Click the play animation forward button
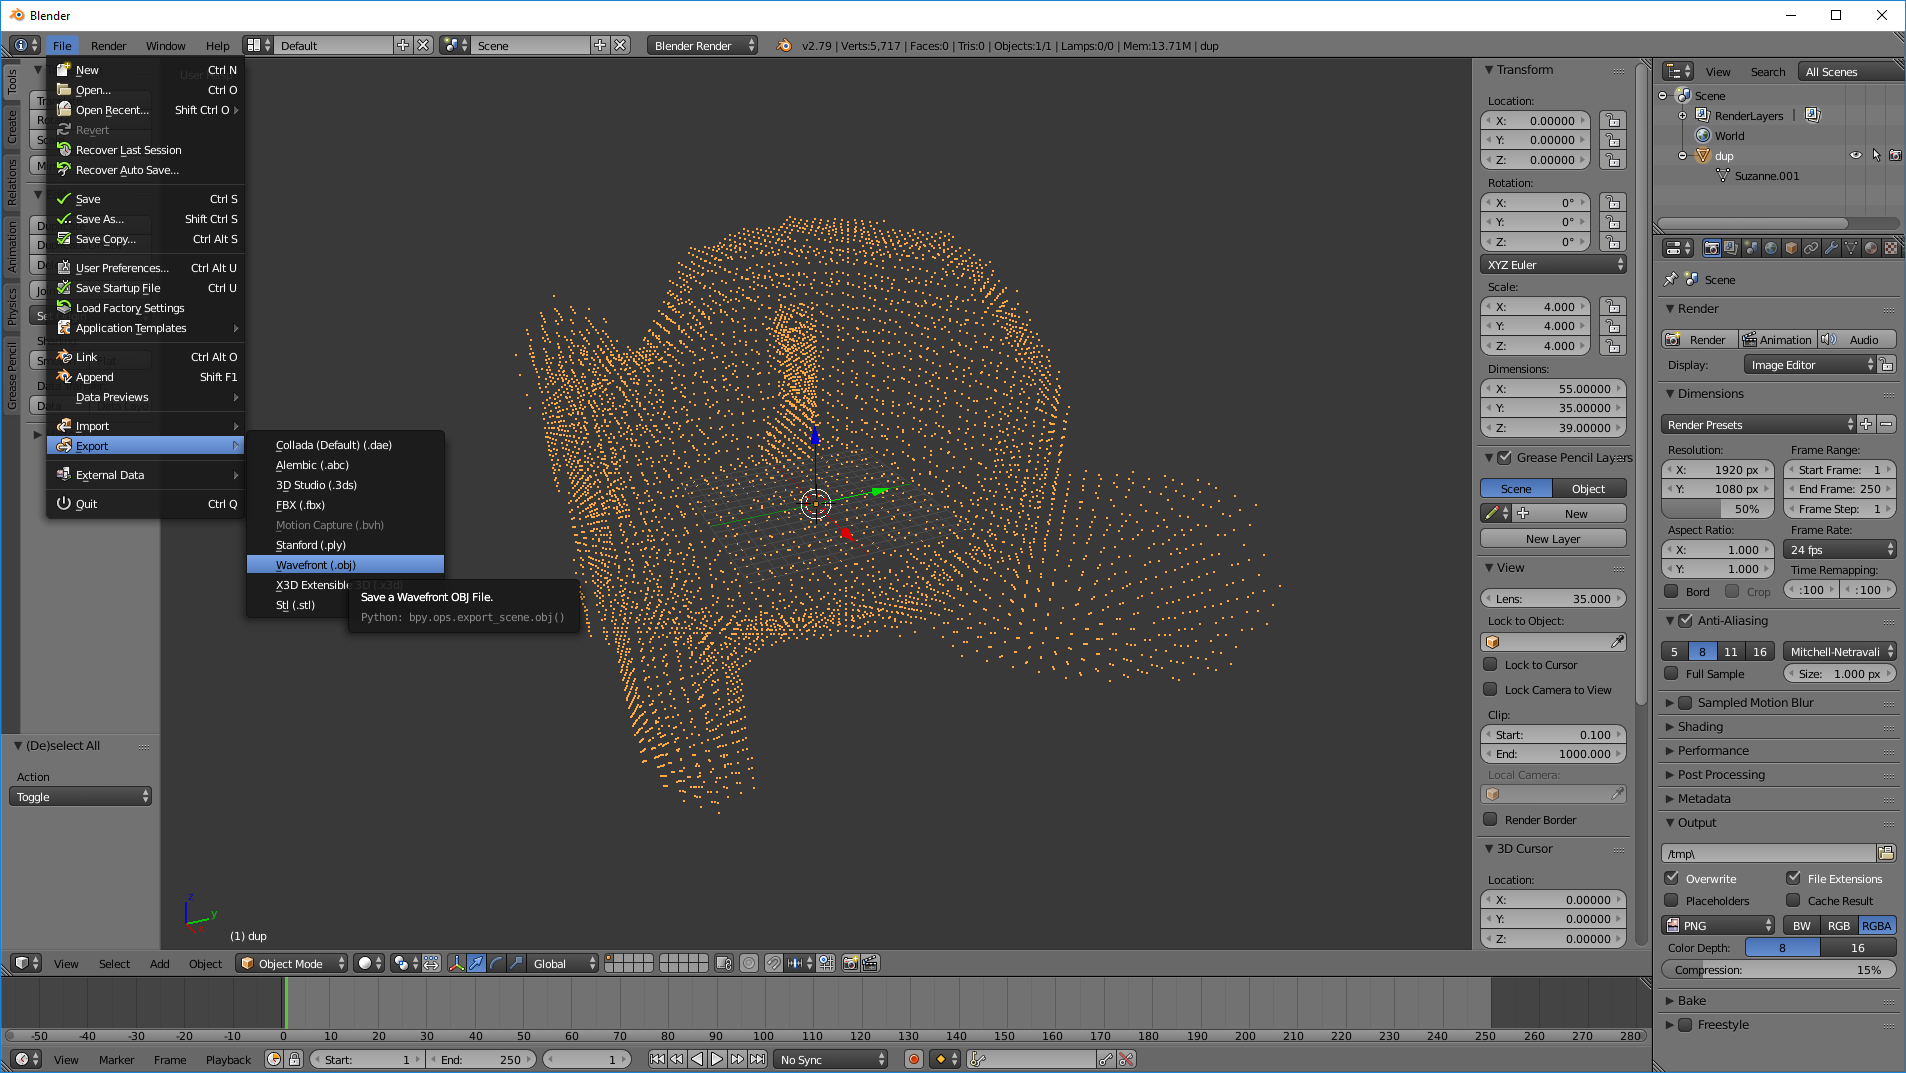The height and width of the screenshot is (1073, 1906). click(x=717, y=1059)
